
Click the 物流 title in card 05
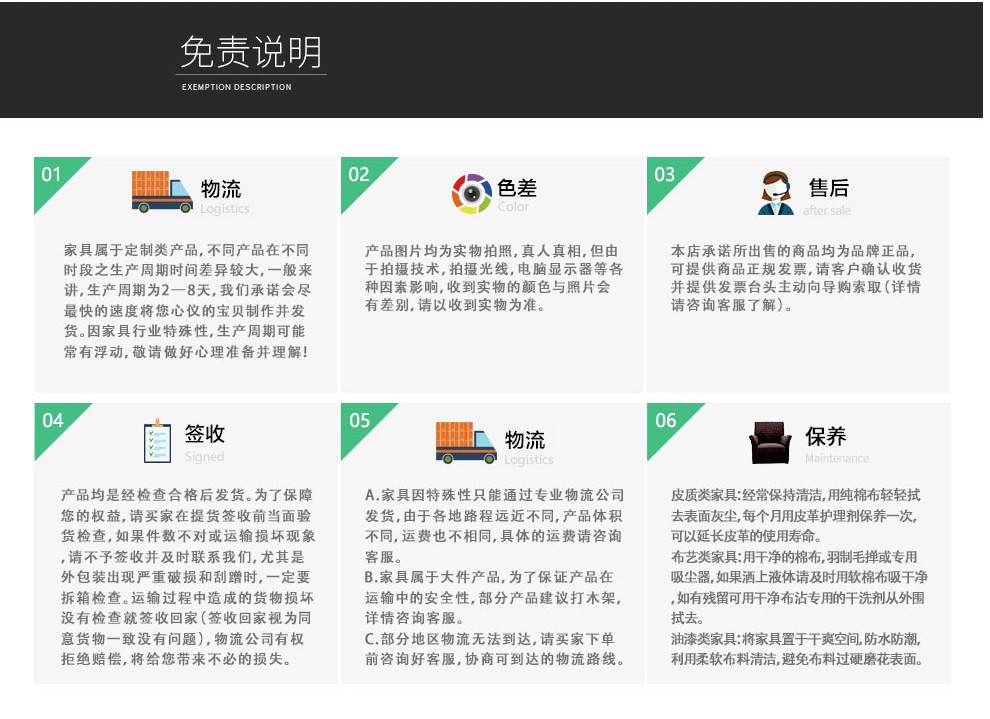525,440
